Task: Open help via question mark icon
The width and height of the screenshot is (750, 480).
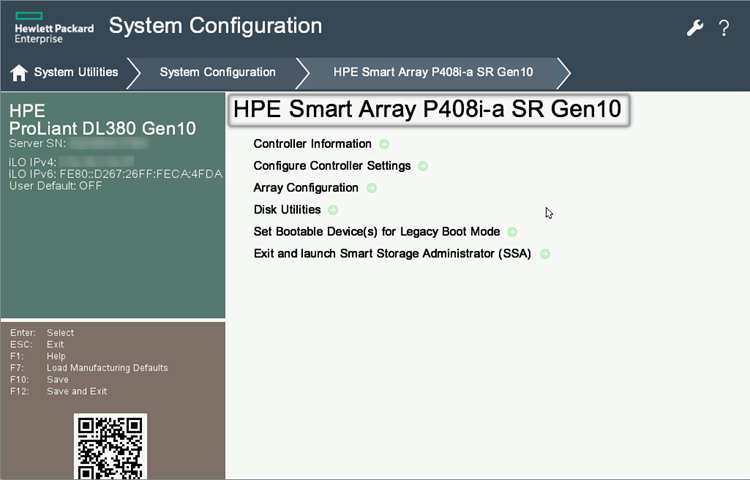Action: pyautogui.click(x=724, y=28)
